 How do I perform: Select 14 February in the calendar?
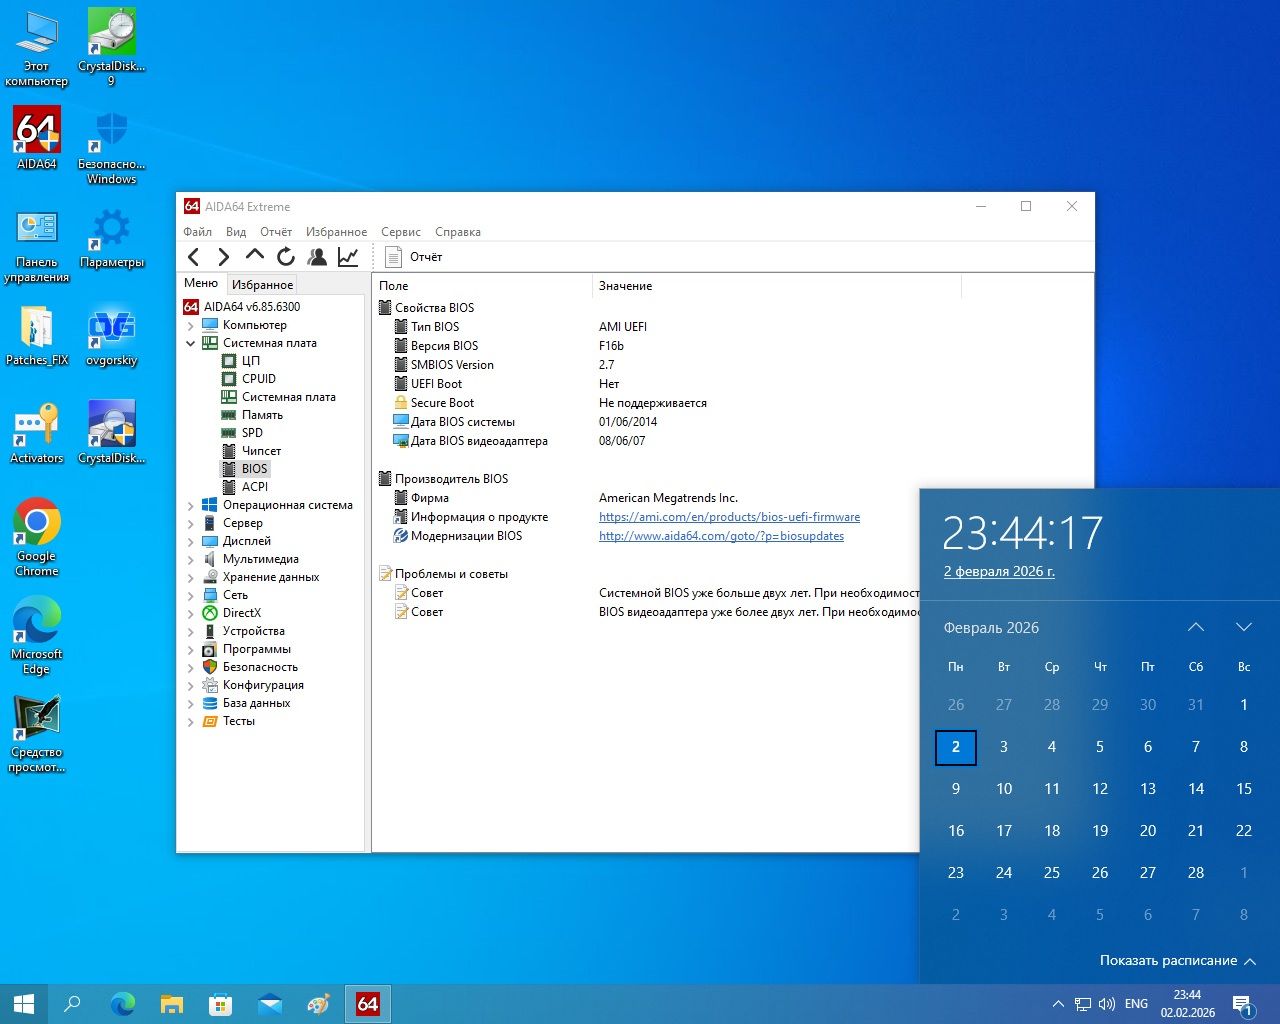[x=1196, y=789]
